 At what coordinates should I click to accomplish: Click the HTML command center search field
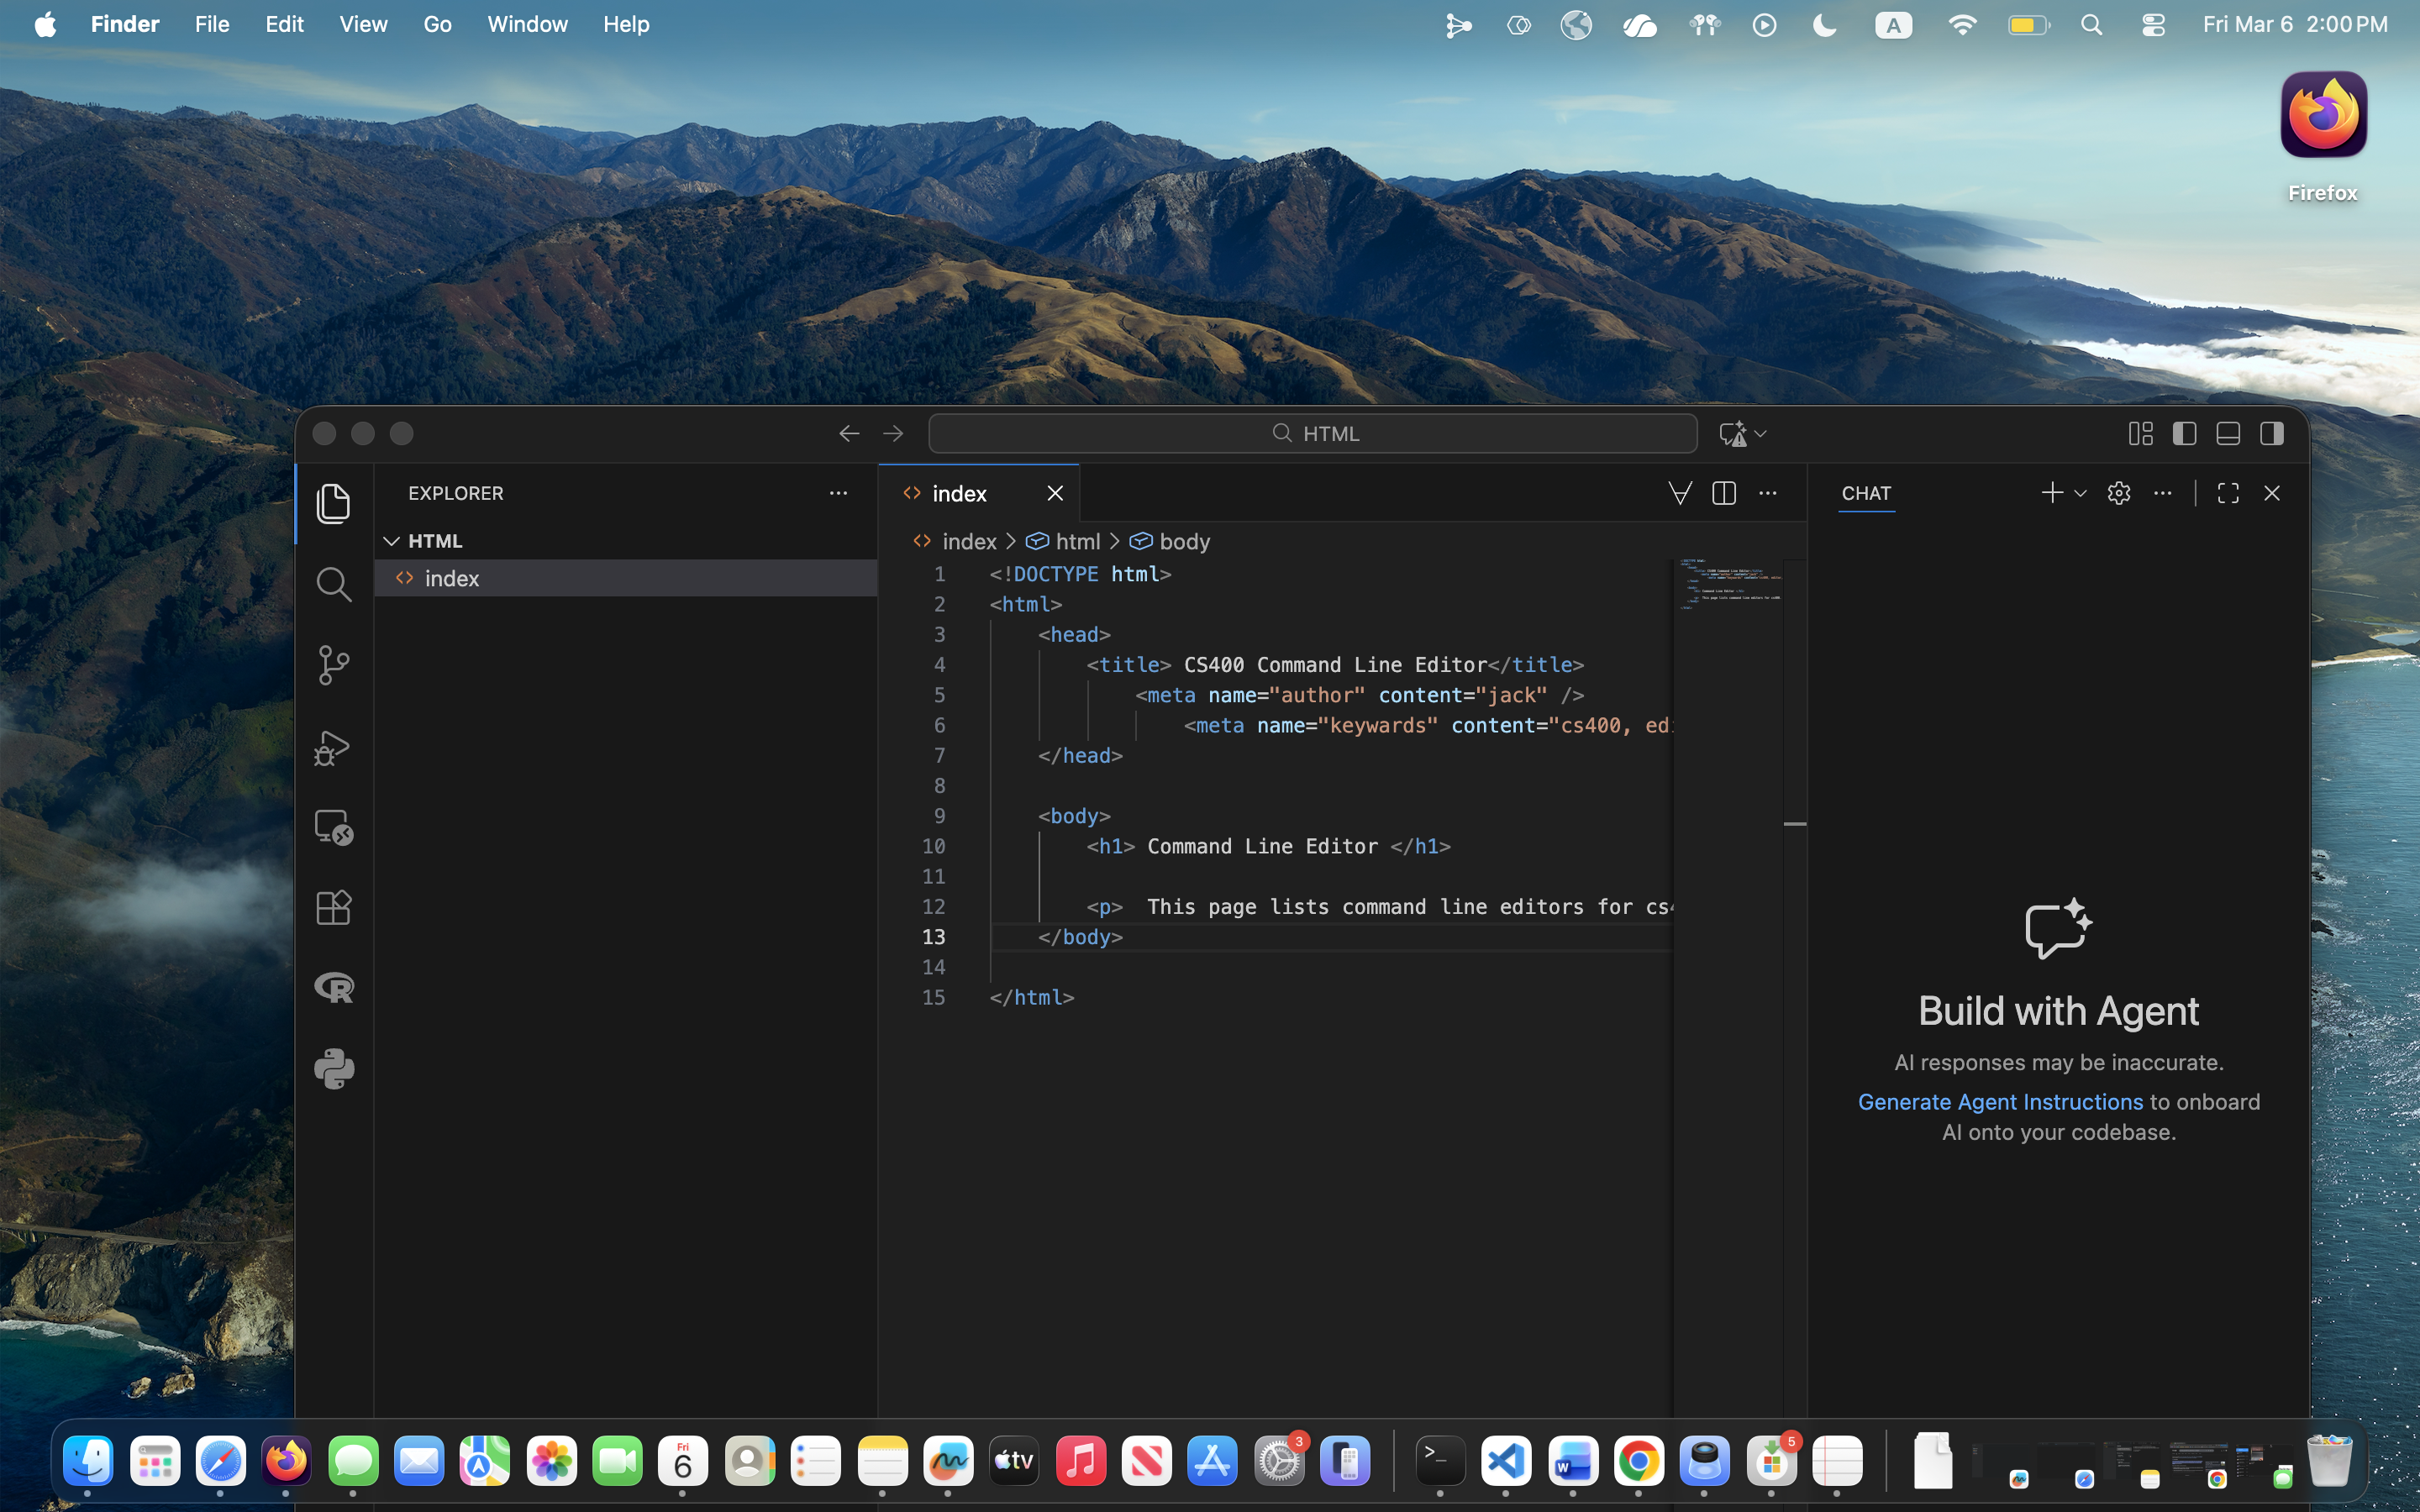coord(1312,433)
